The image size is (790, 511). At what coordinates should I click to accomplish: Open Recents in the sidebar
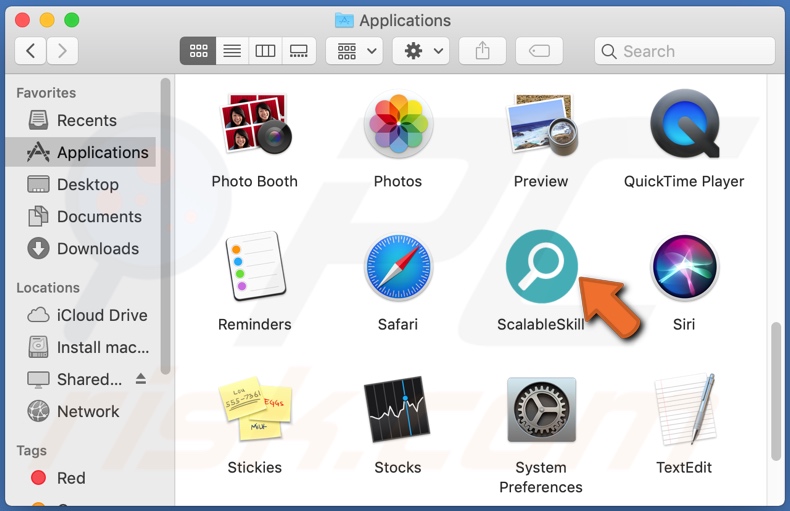tap(81, 120)
